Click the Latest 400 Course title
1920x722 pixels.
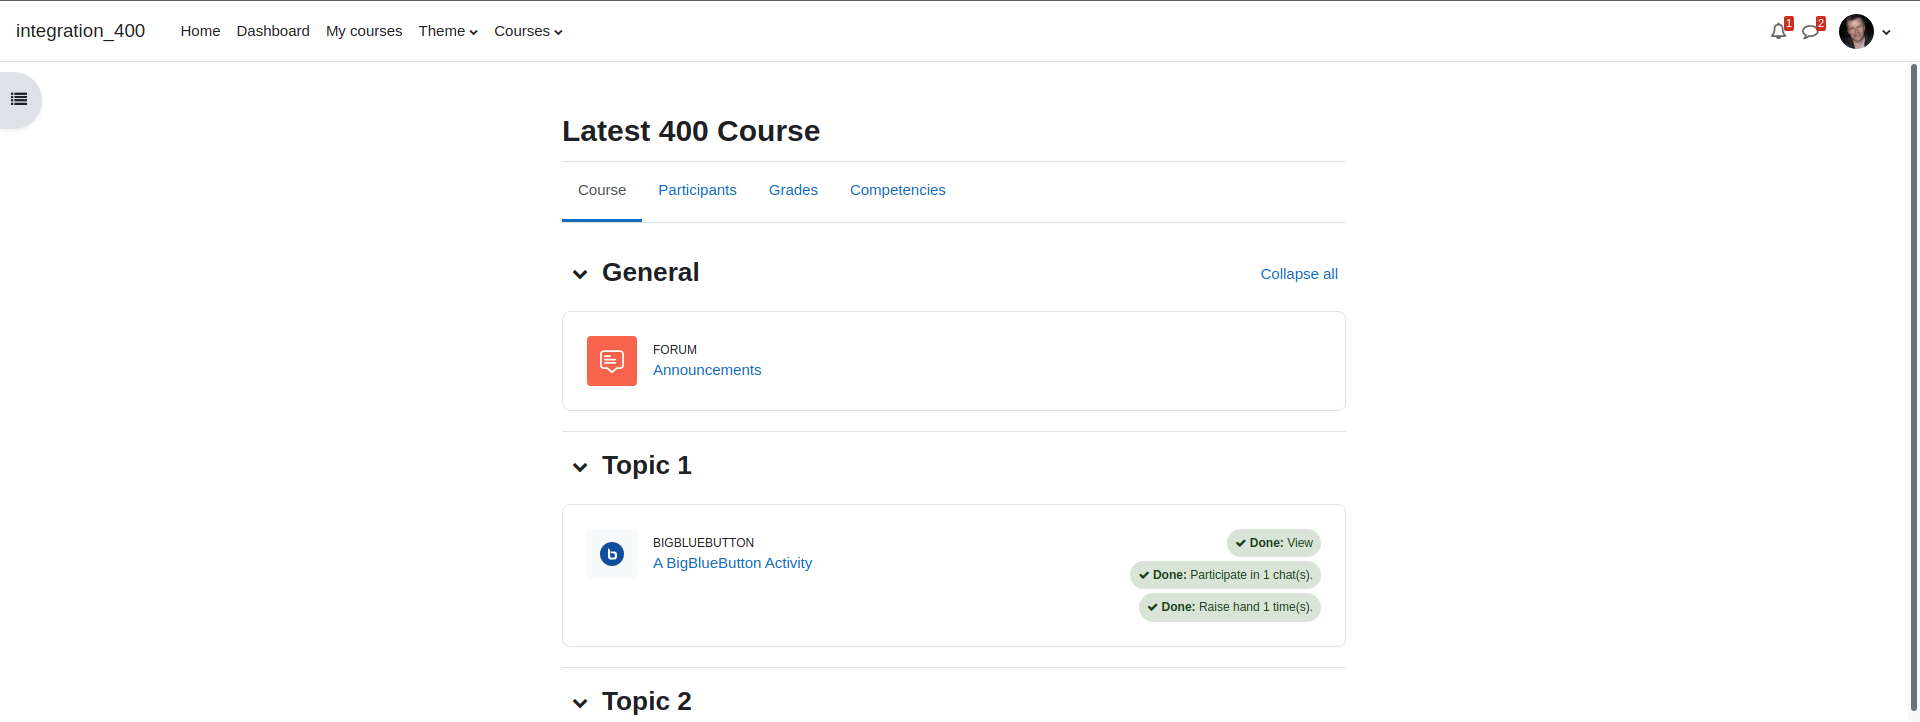tap(691, 131)
